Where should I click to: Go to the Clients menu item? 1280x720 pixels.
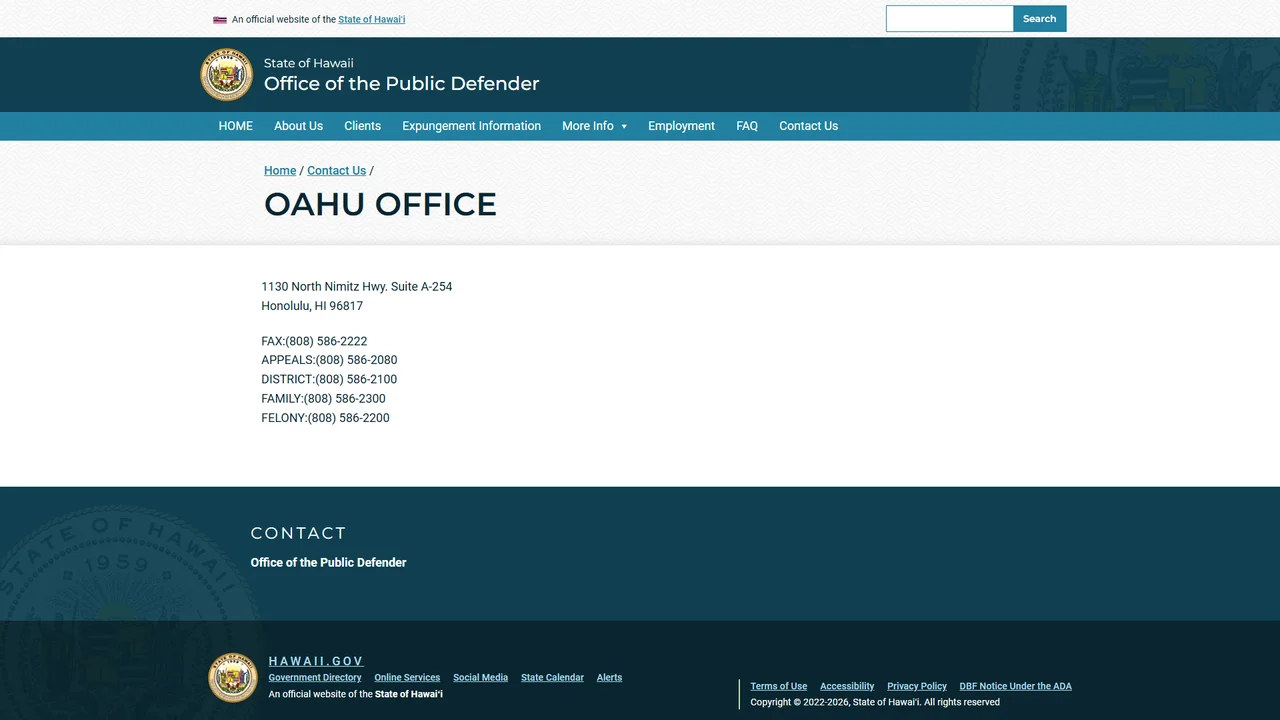point(362,126)
